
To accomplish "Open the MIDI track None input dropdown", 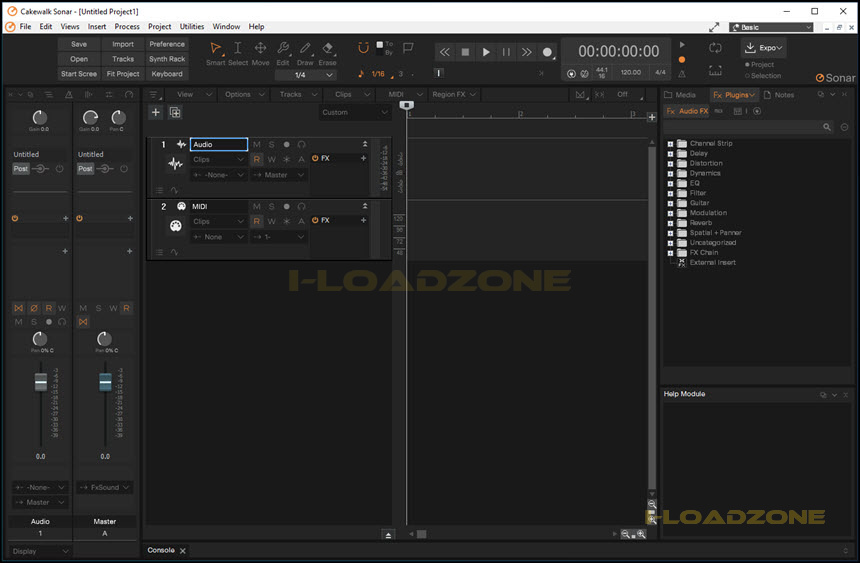I will pyautogui.click(x=218, y=237).
